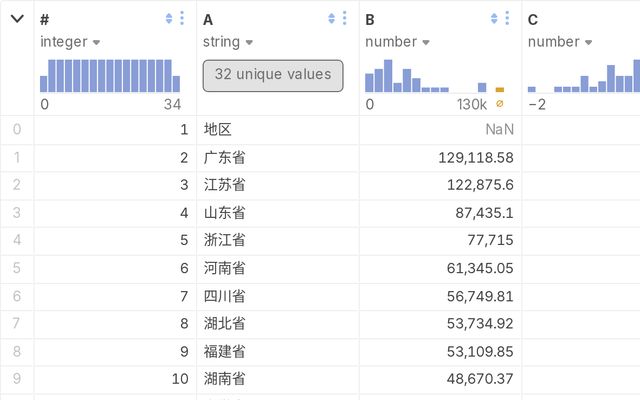Open column A more-options menu
The image size is (640, 400).
(x=344, y=18)
